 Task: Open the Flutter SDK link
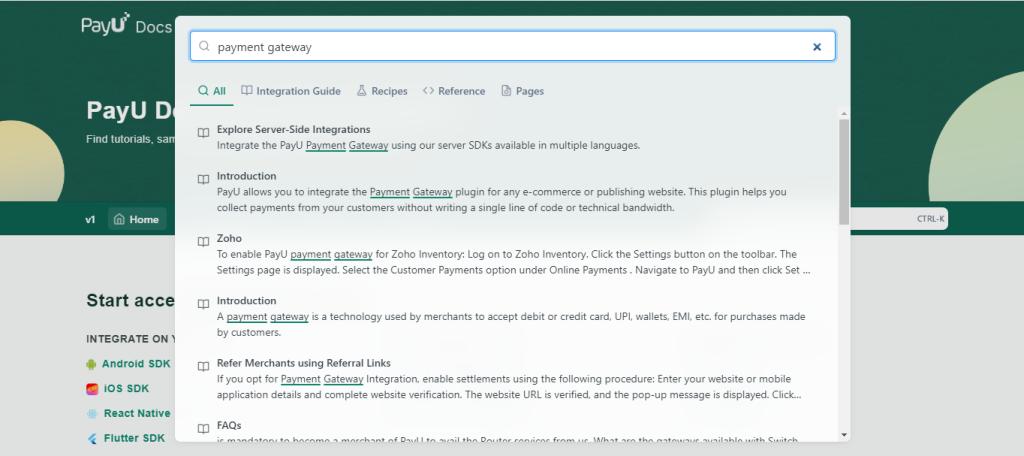[135, 438]
